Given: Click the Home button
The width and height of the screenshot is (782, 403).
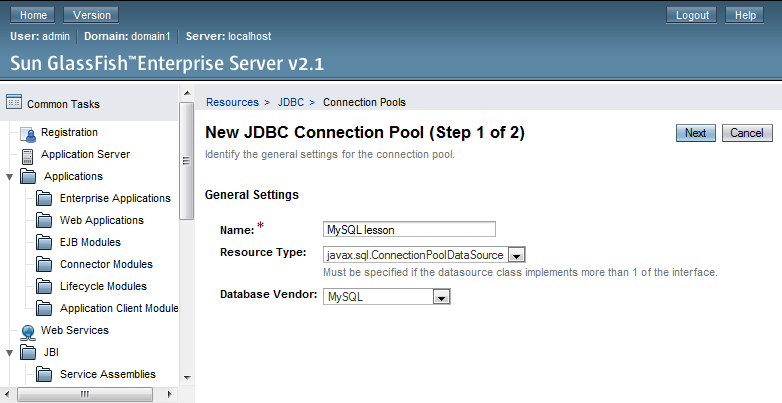Looking at the screenshot, I should (x=33, y=15).
